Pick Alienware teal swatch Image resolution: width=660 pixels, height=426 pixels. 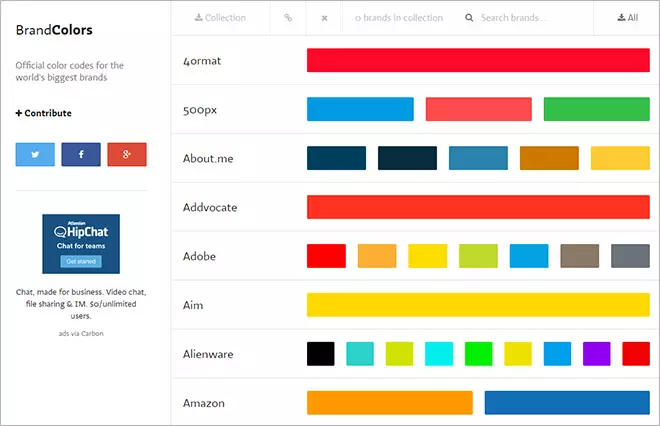tap(360, 354)
